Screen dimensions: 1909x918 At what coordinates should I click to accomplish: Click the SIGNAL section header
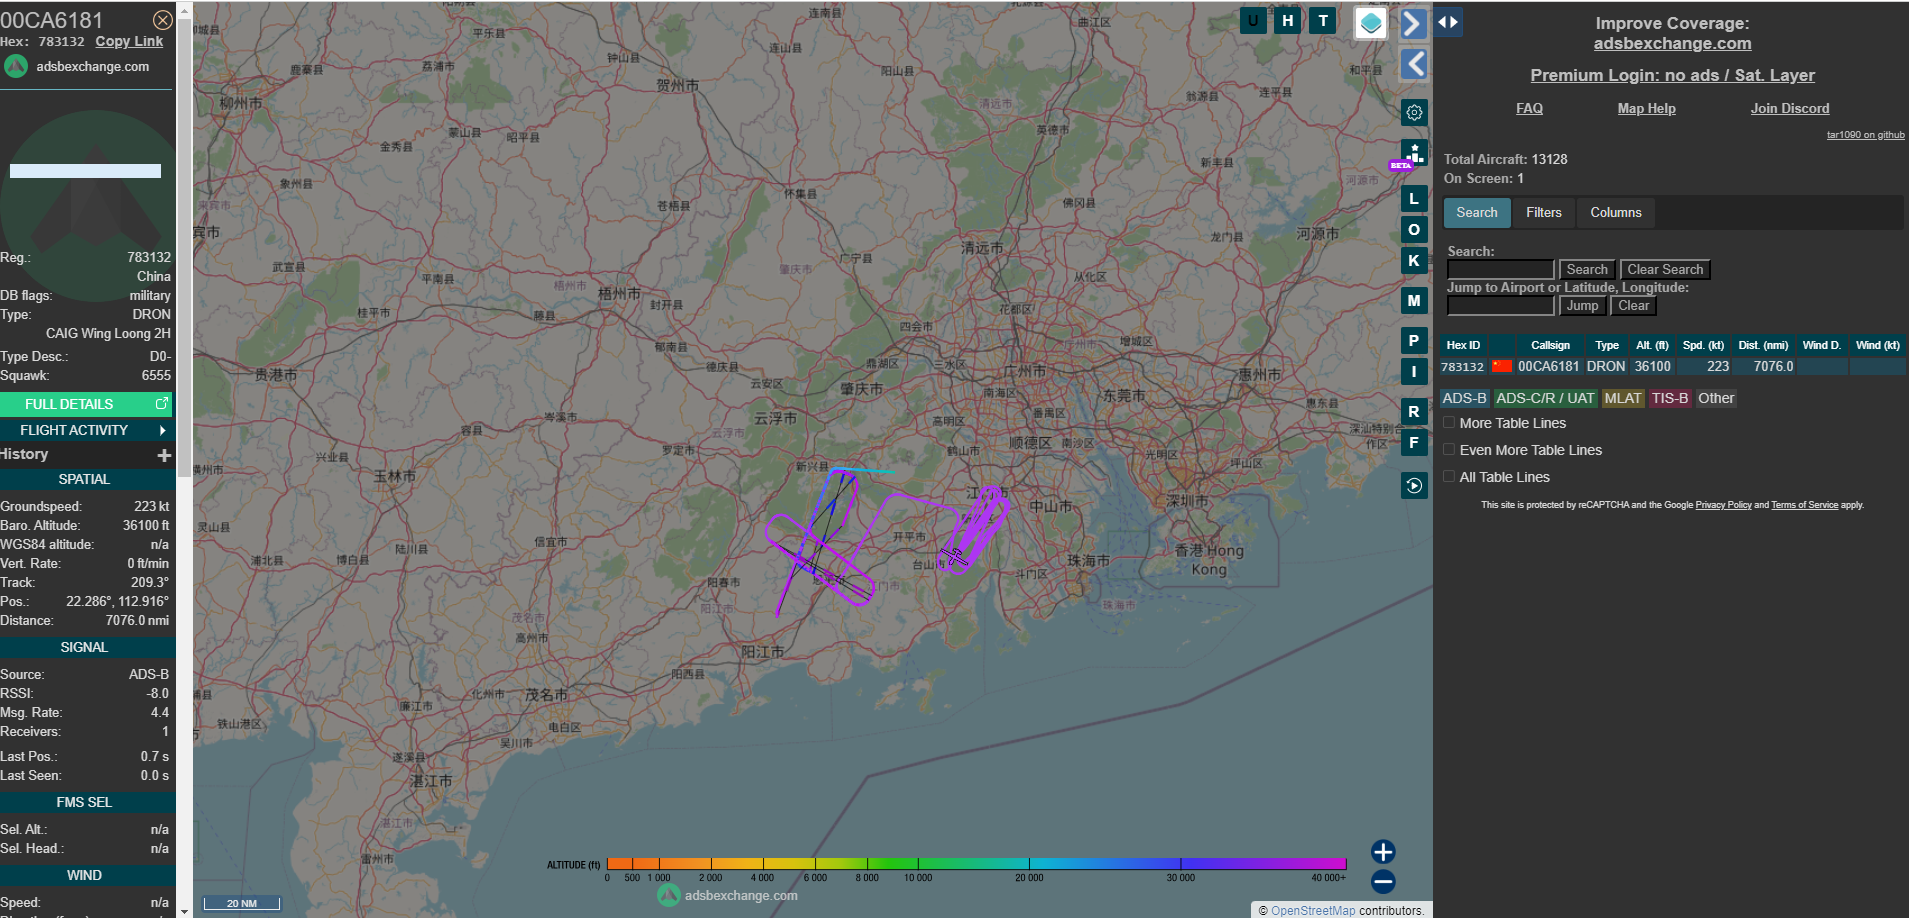click(86, 648)
